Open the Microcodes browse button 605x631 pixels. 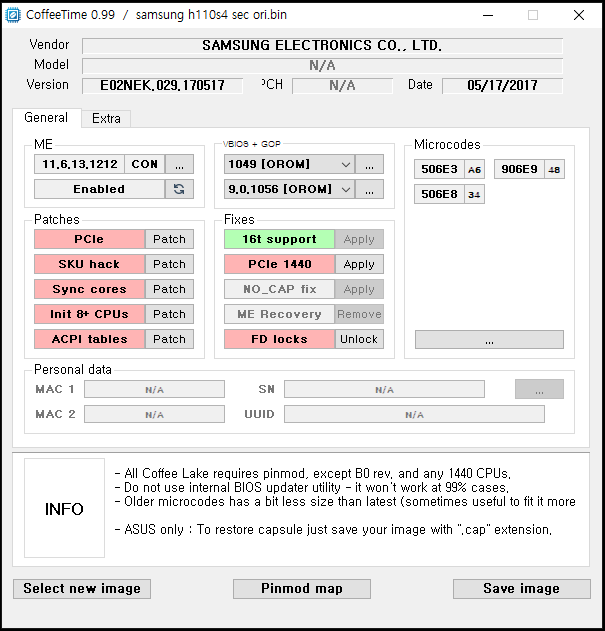pyautogui.click(x=489, y=340)
